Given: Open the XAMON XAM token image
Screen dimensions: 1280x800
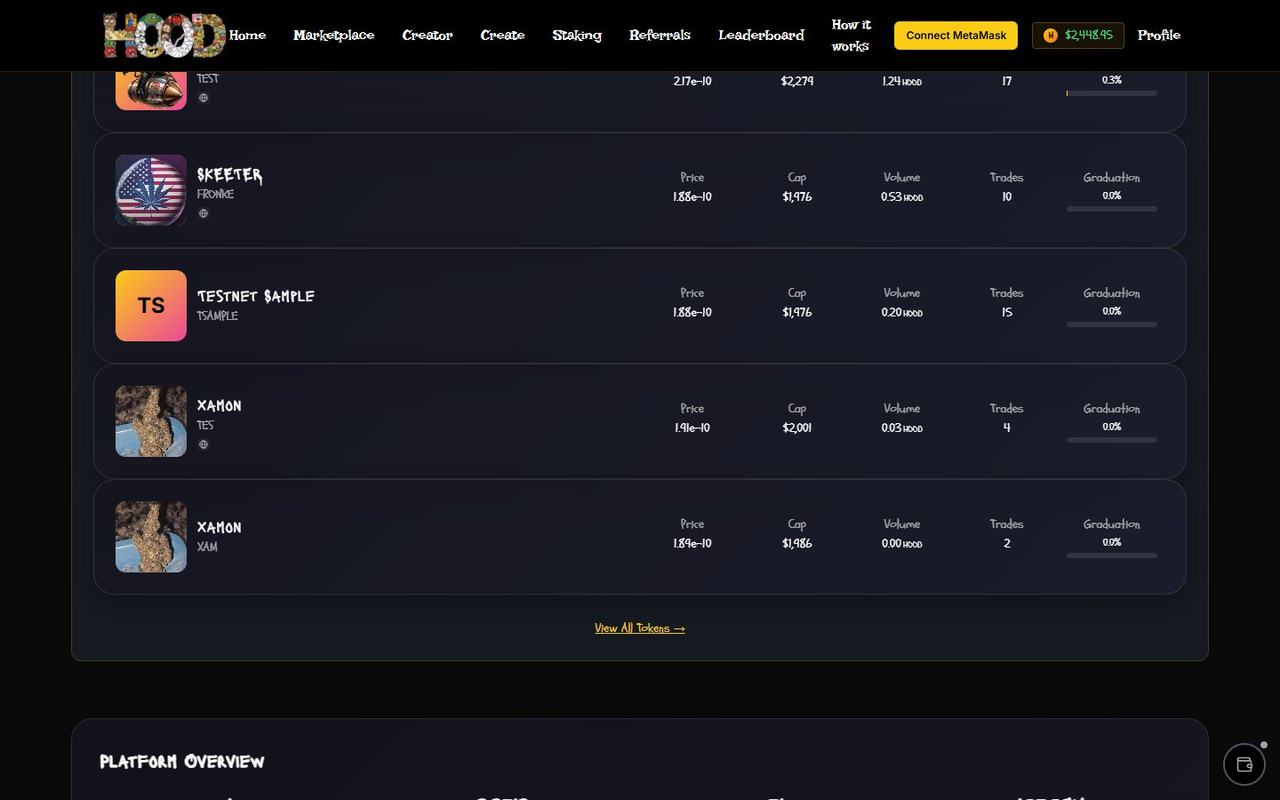Looking at the screenshot, I should (x=151, y=537).
